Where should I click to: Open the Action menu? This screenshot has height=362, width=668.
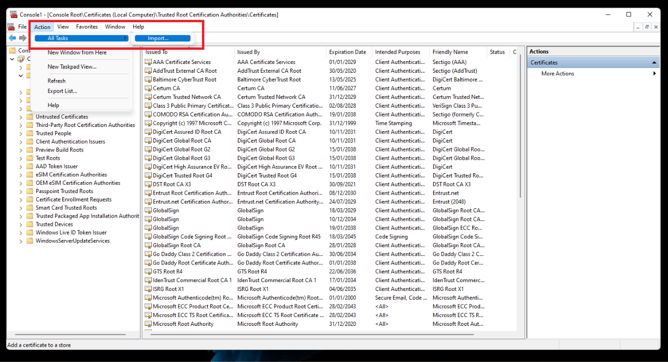pos(42,27)
